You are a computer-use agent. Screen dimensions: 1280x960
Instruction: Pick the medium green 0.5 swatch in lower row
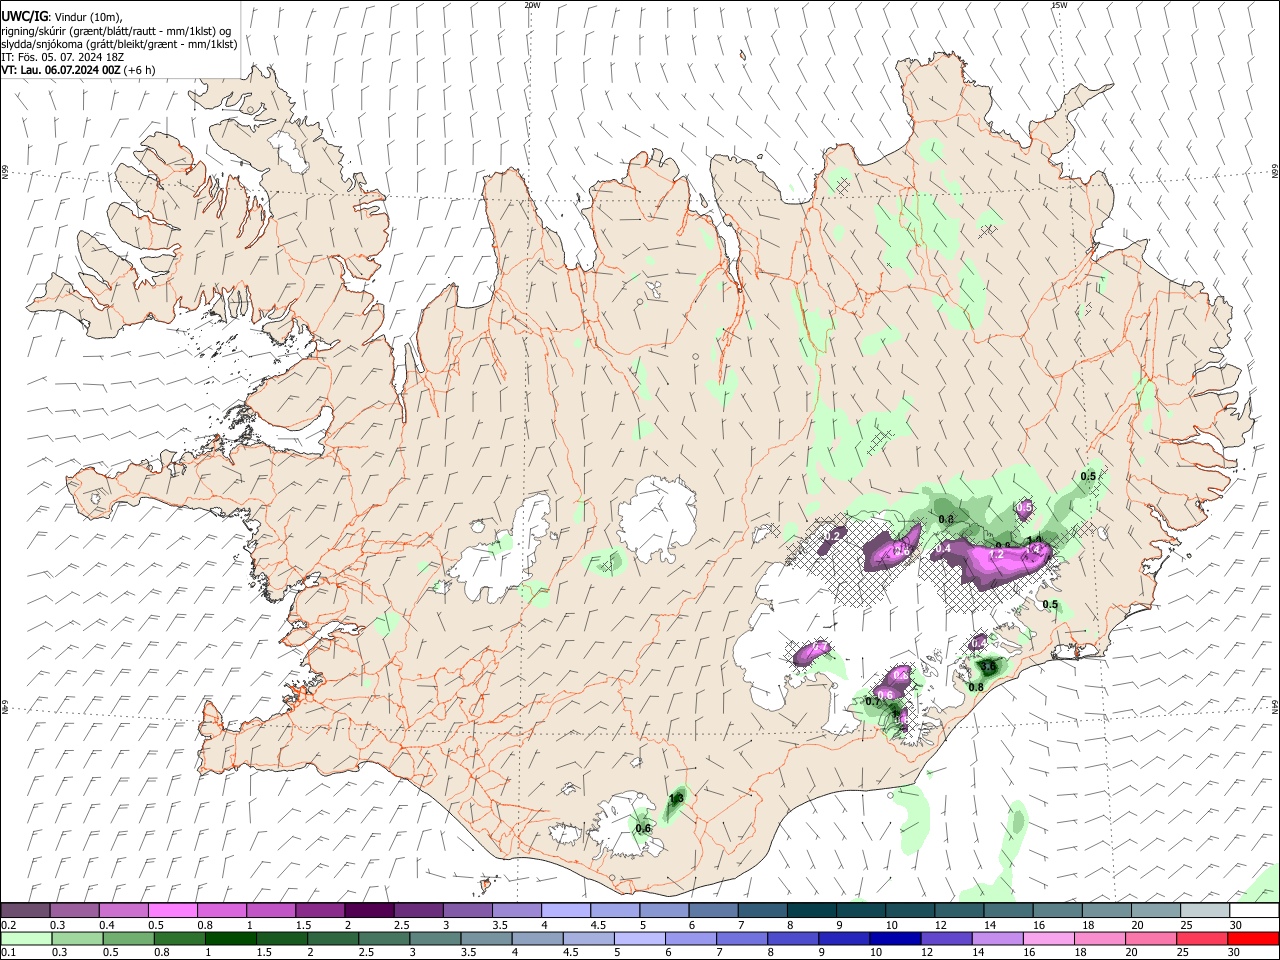(x=128, y=938)
